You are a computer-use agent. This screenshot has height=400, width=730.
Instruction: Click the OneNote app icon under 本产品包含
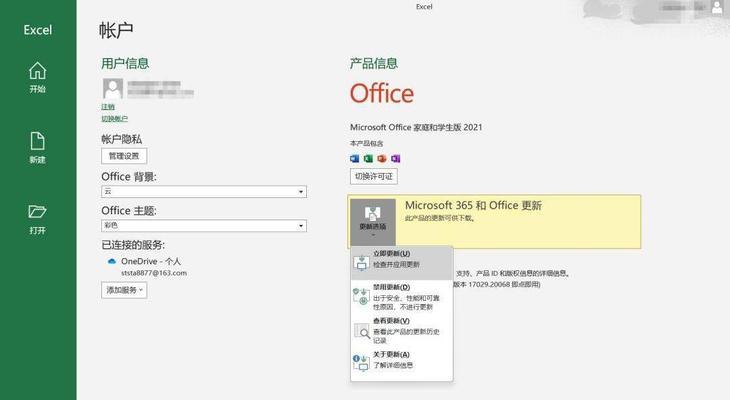pyautogui.click(x=396, y=159)
